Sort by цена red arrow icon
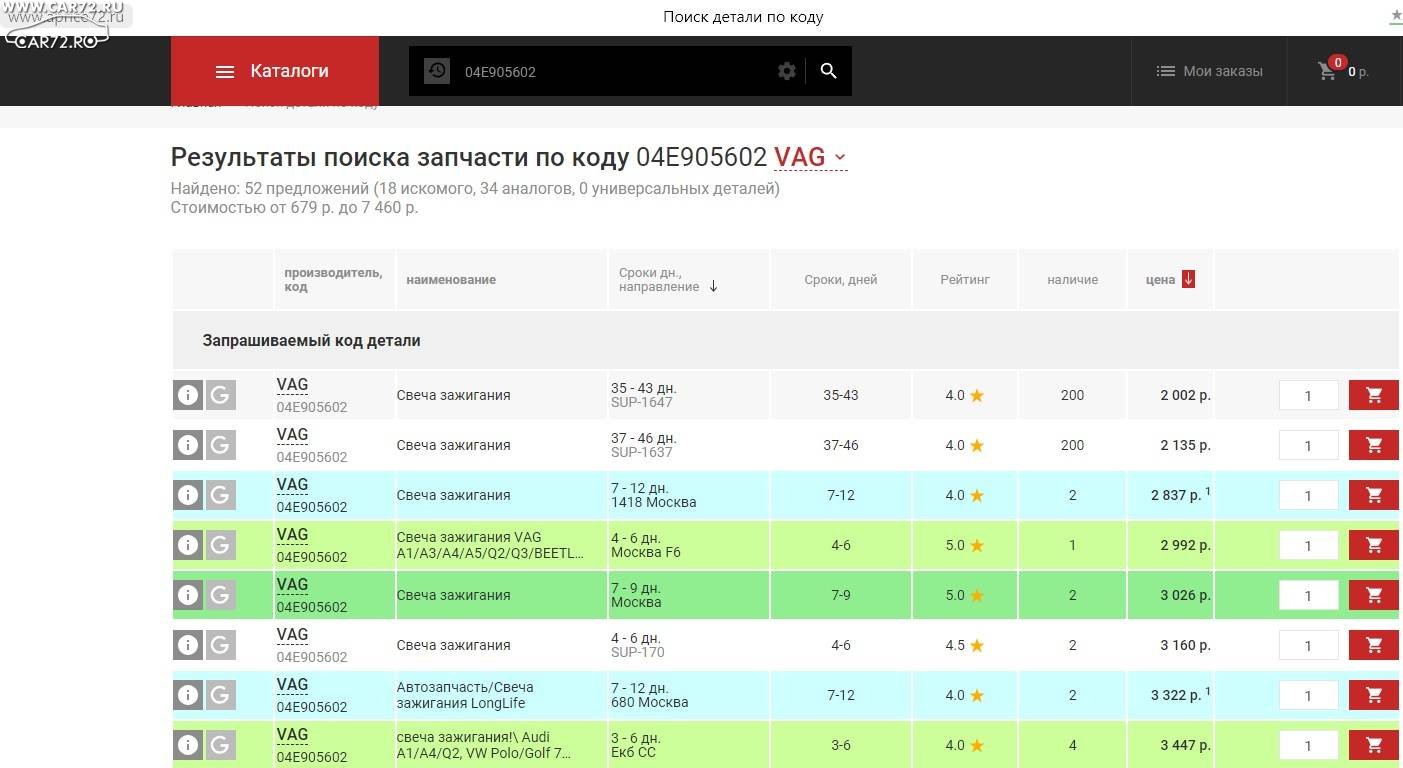1403x768 pixels. tap(1188, 279)
